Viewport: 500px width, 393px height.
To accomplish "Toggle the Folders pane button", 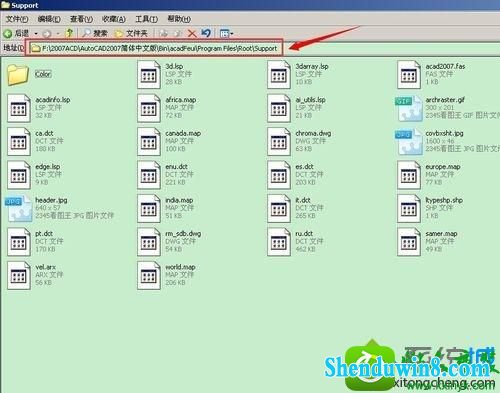I will (x=131, y=33).
